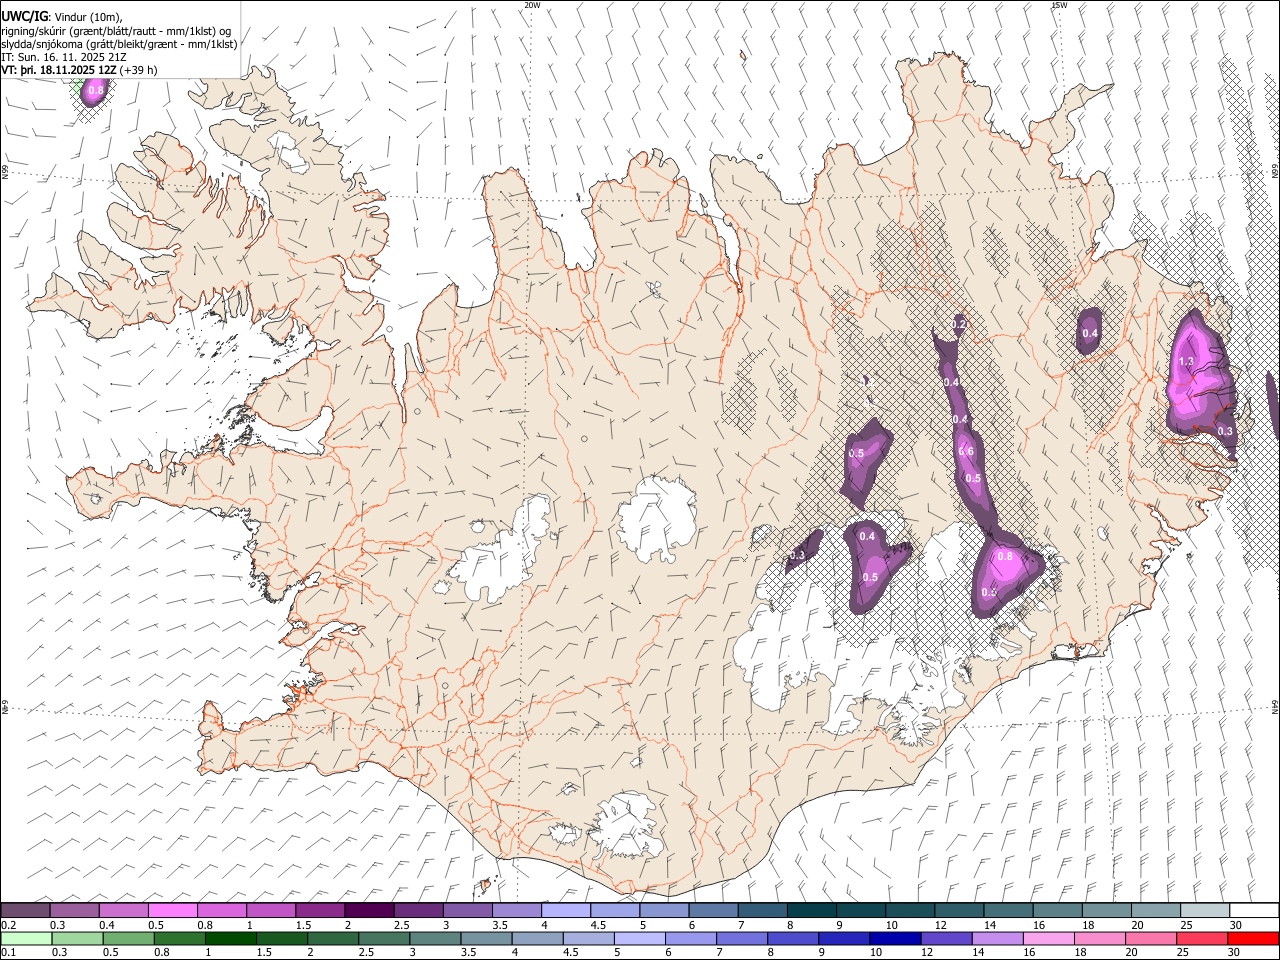Click the 15W longitude label at the top edge
The image size is (1280, 960).
[x=1059, y=5]
